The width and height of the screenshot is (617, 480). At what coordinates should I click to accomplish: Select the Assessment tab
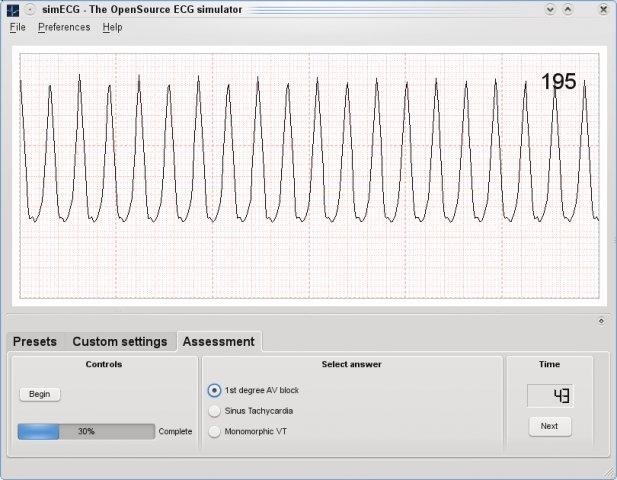point(219,341)
